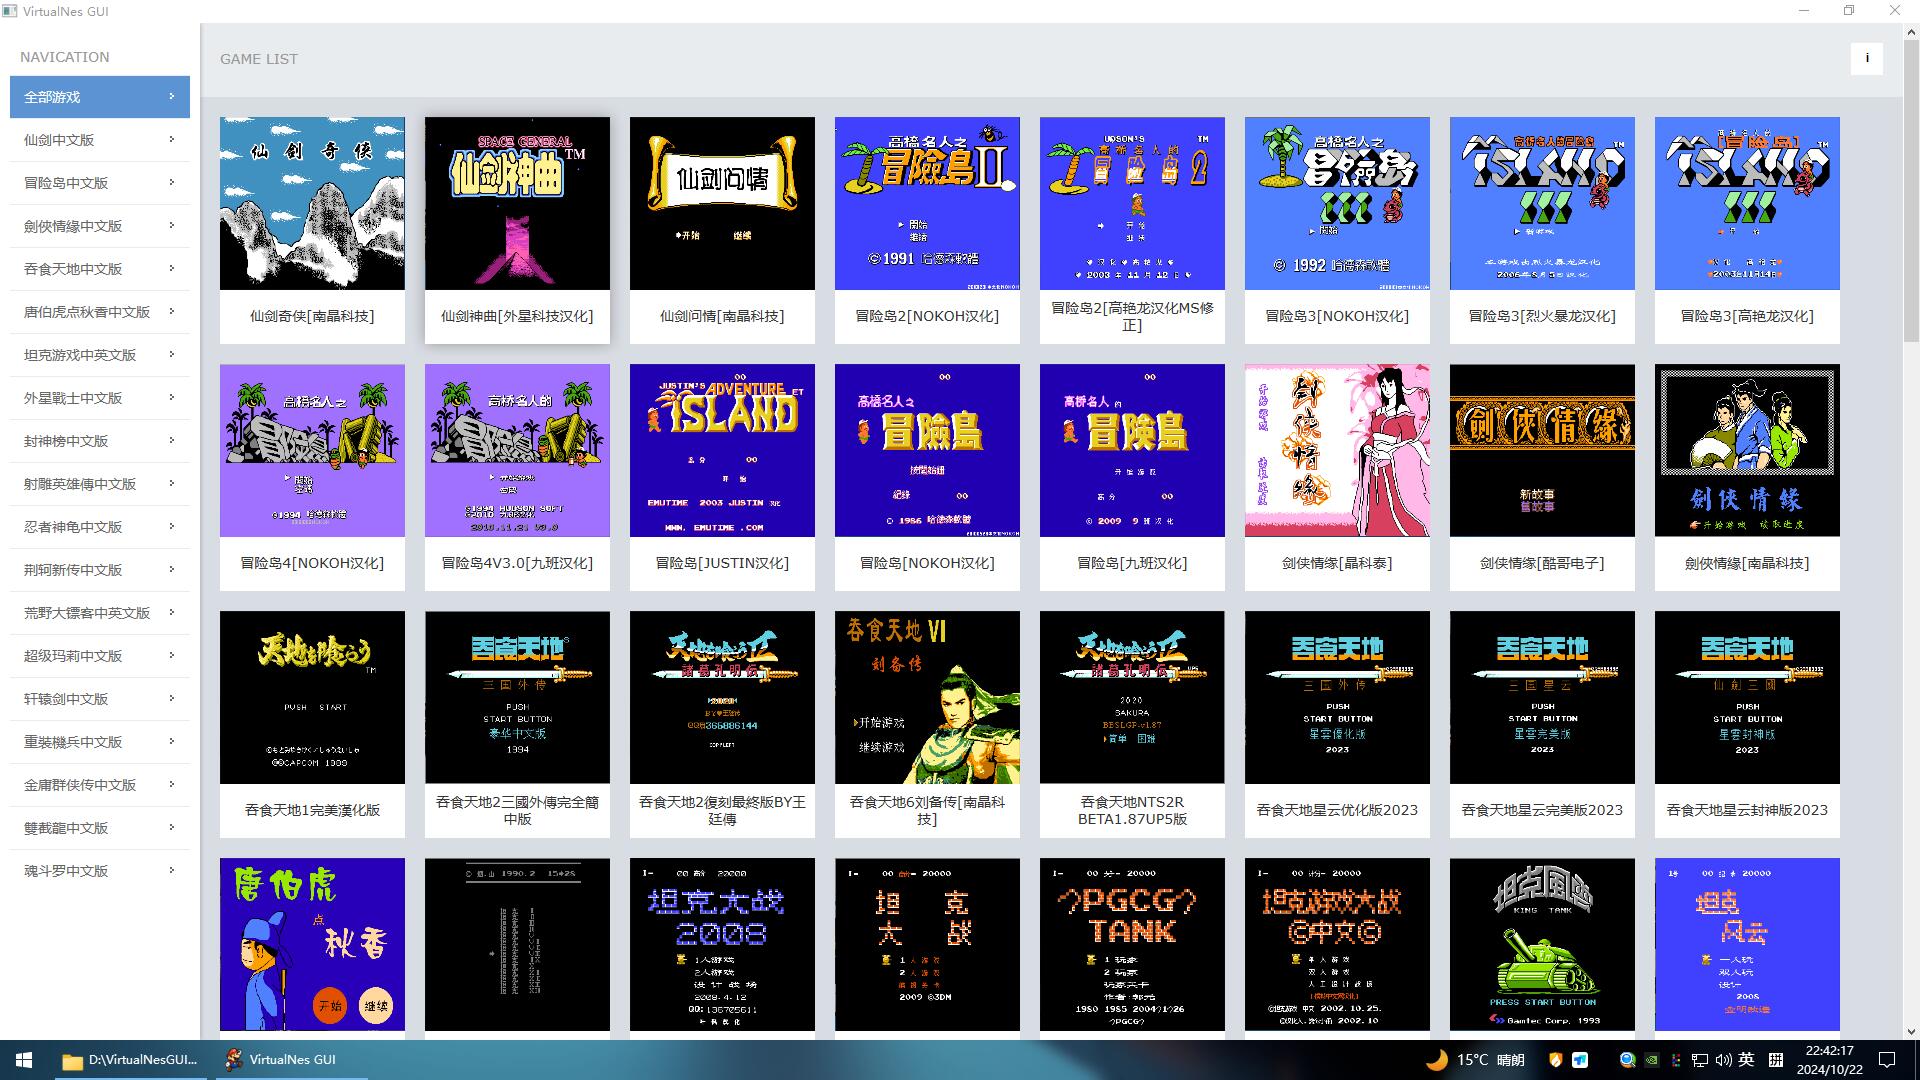Click chevron next to 外星戰士中文版
1920x1080 pixels.
(172, 397)
